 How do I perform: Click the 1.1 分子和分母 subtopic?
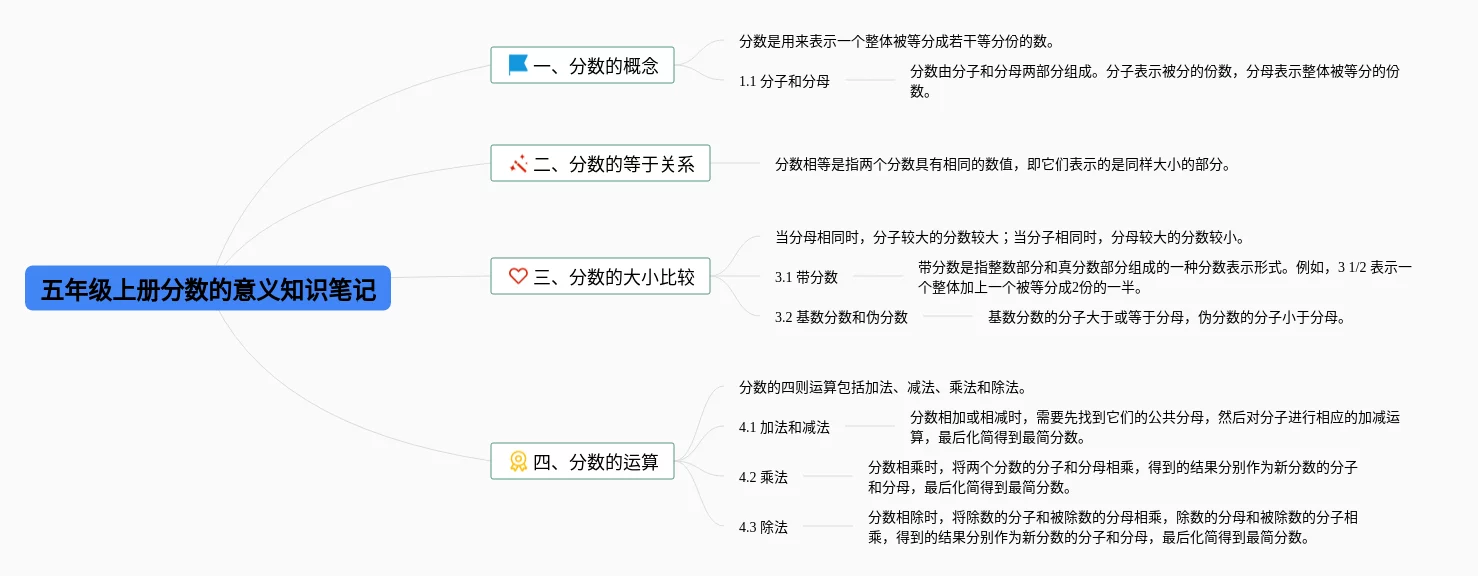click(x=784, y=82)
